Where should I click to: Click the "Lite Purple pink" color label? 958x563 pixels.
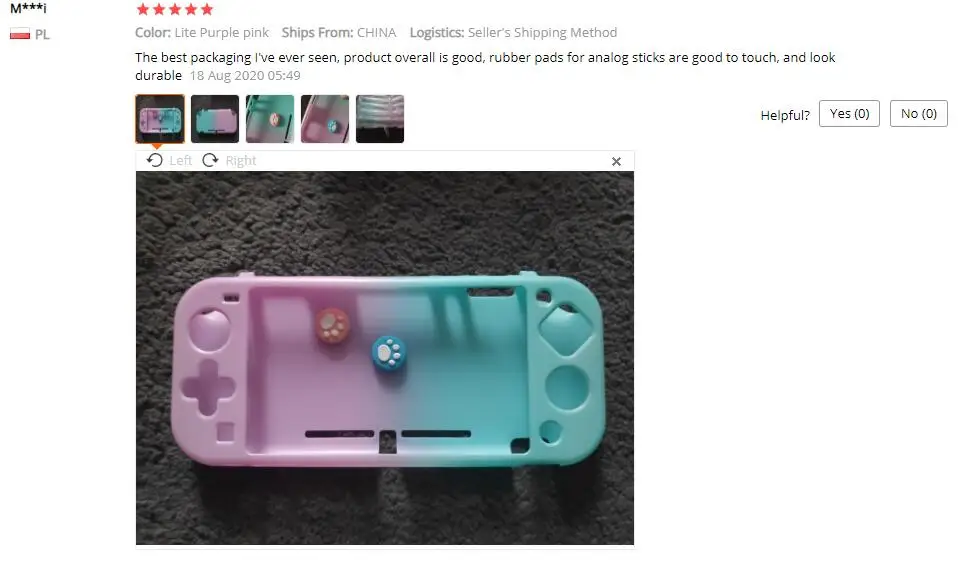221,32
